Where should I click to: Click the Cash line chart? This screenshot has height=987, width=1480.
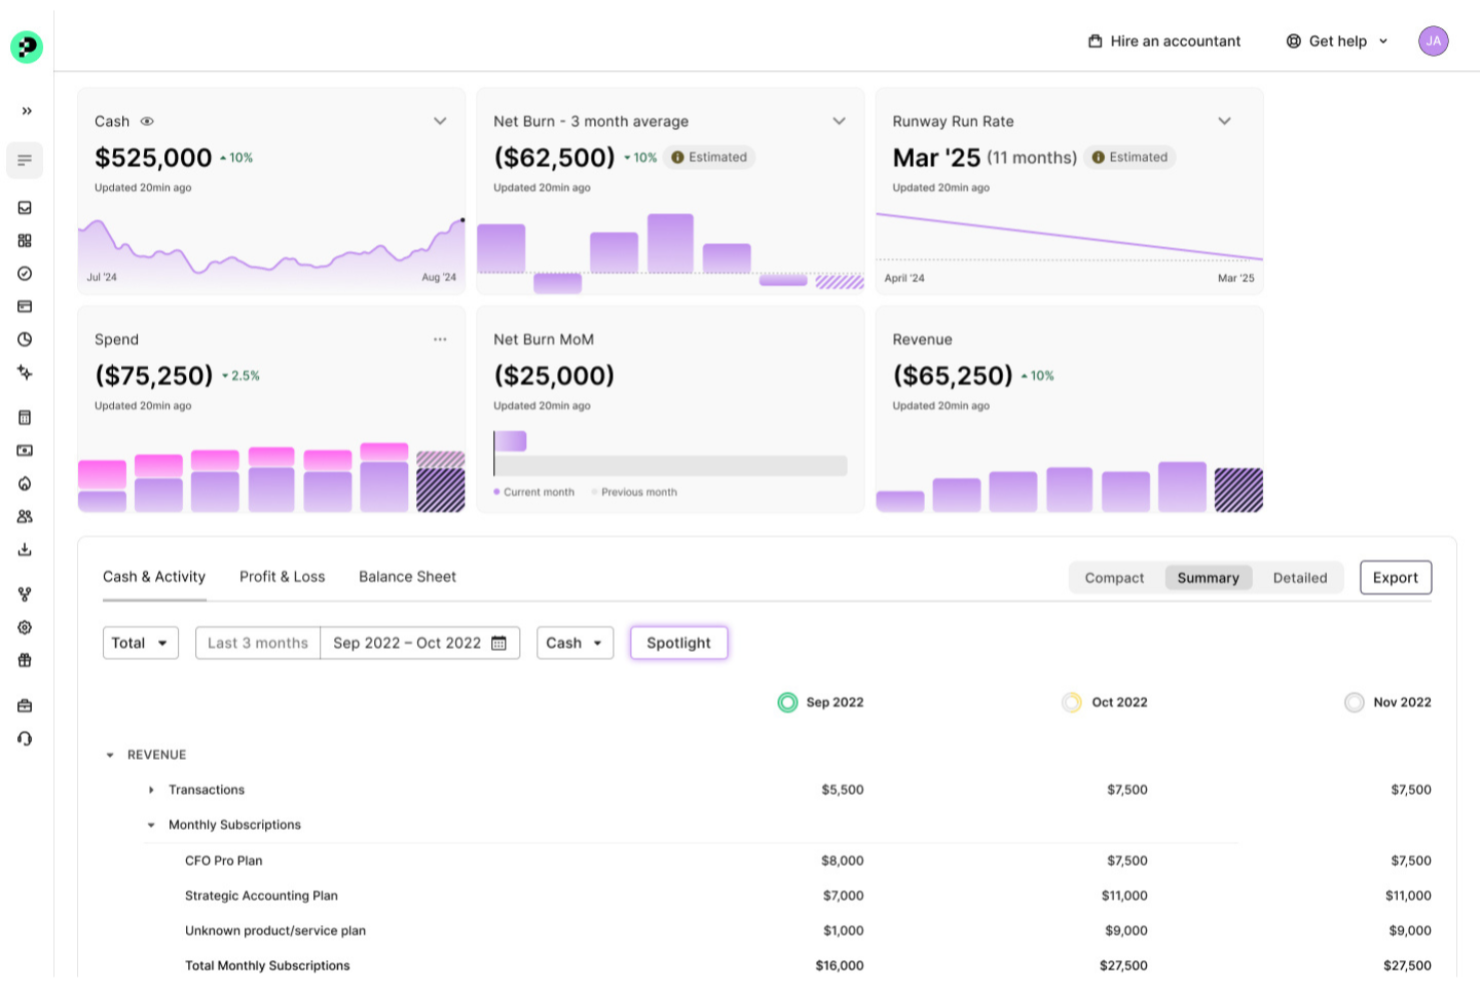coord(271,250)
